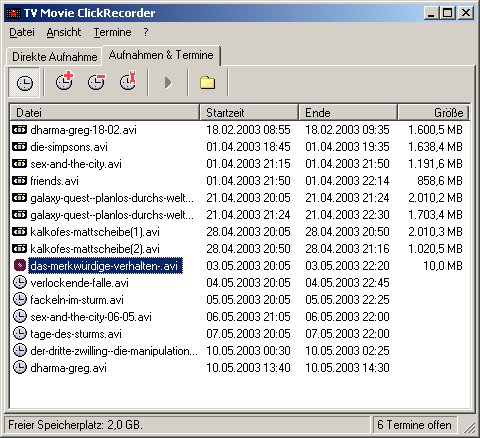Remove appointment using clock-minus icon
This screenshot has width=480, height=438.
coord(96,82)
